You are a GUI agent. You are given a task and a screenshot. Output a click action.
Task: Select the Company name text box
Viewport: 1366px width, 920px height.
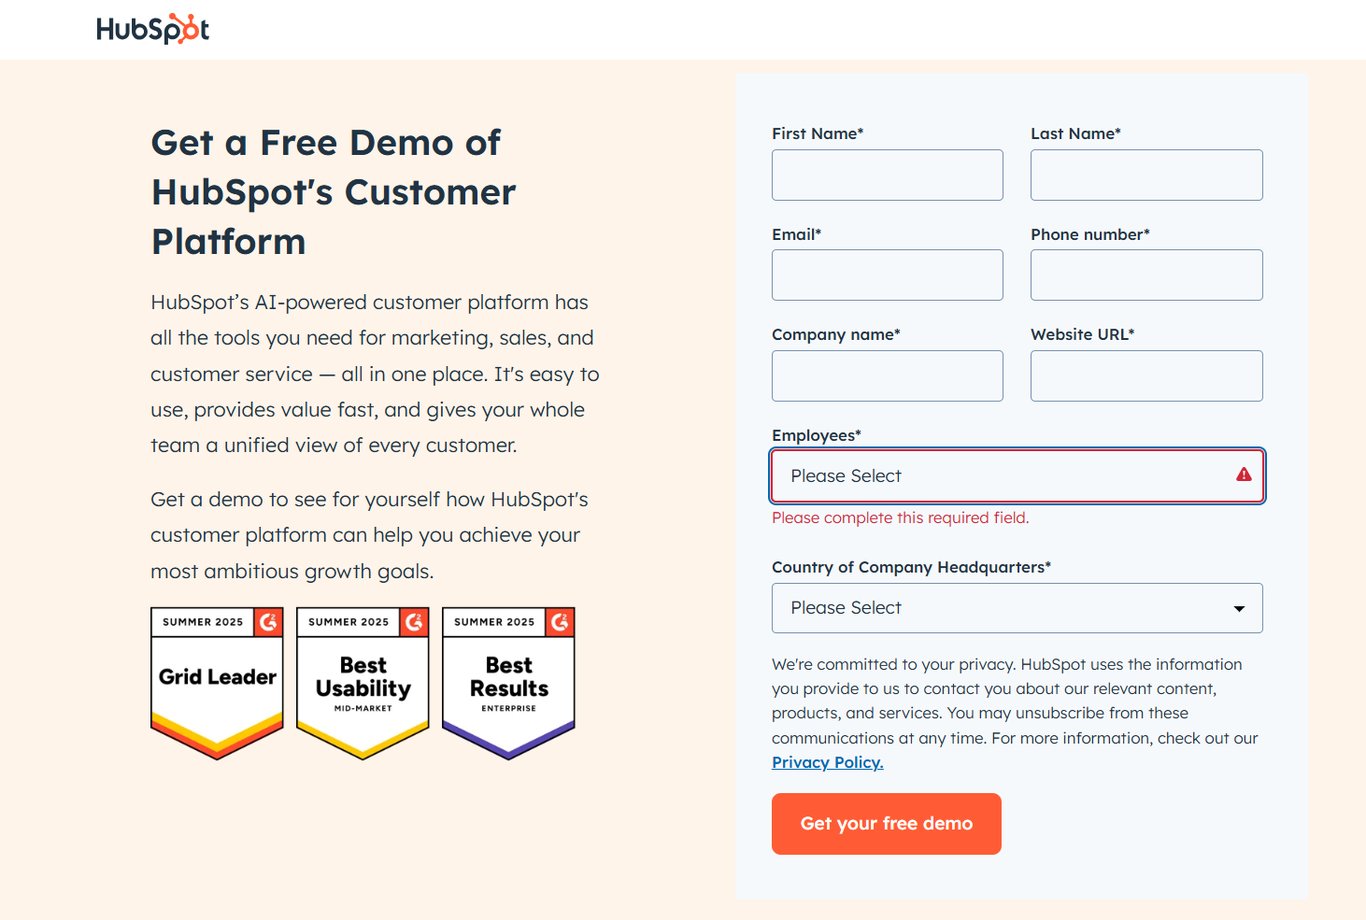click(887, 376)
